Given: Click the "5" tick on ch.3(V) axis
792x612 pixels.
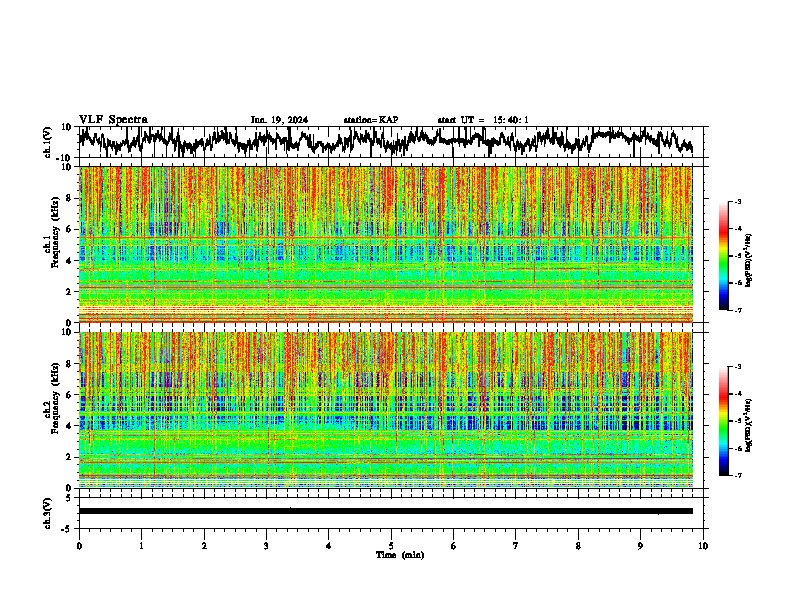Looking at the screenshot, I should [70, 498].
